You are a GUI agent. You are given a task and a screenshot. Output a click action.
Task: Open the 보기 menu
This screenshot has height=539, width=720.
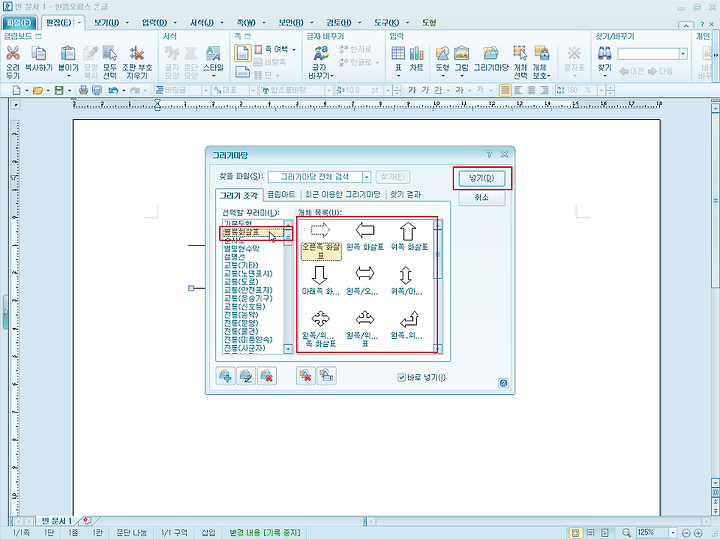pos(106,22)
